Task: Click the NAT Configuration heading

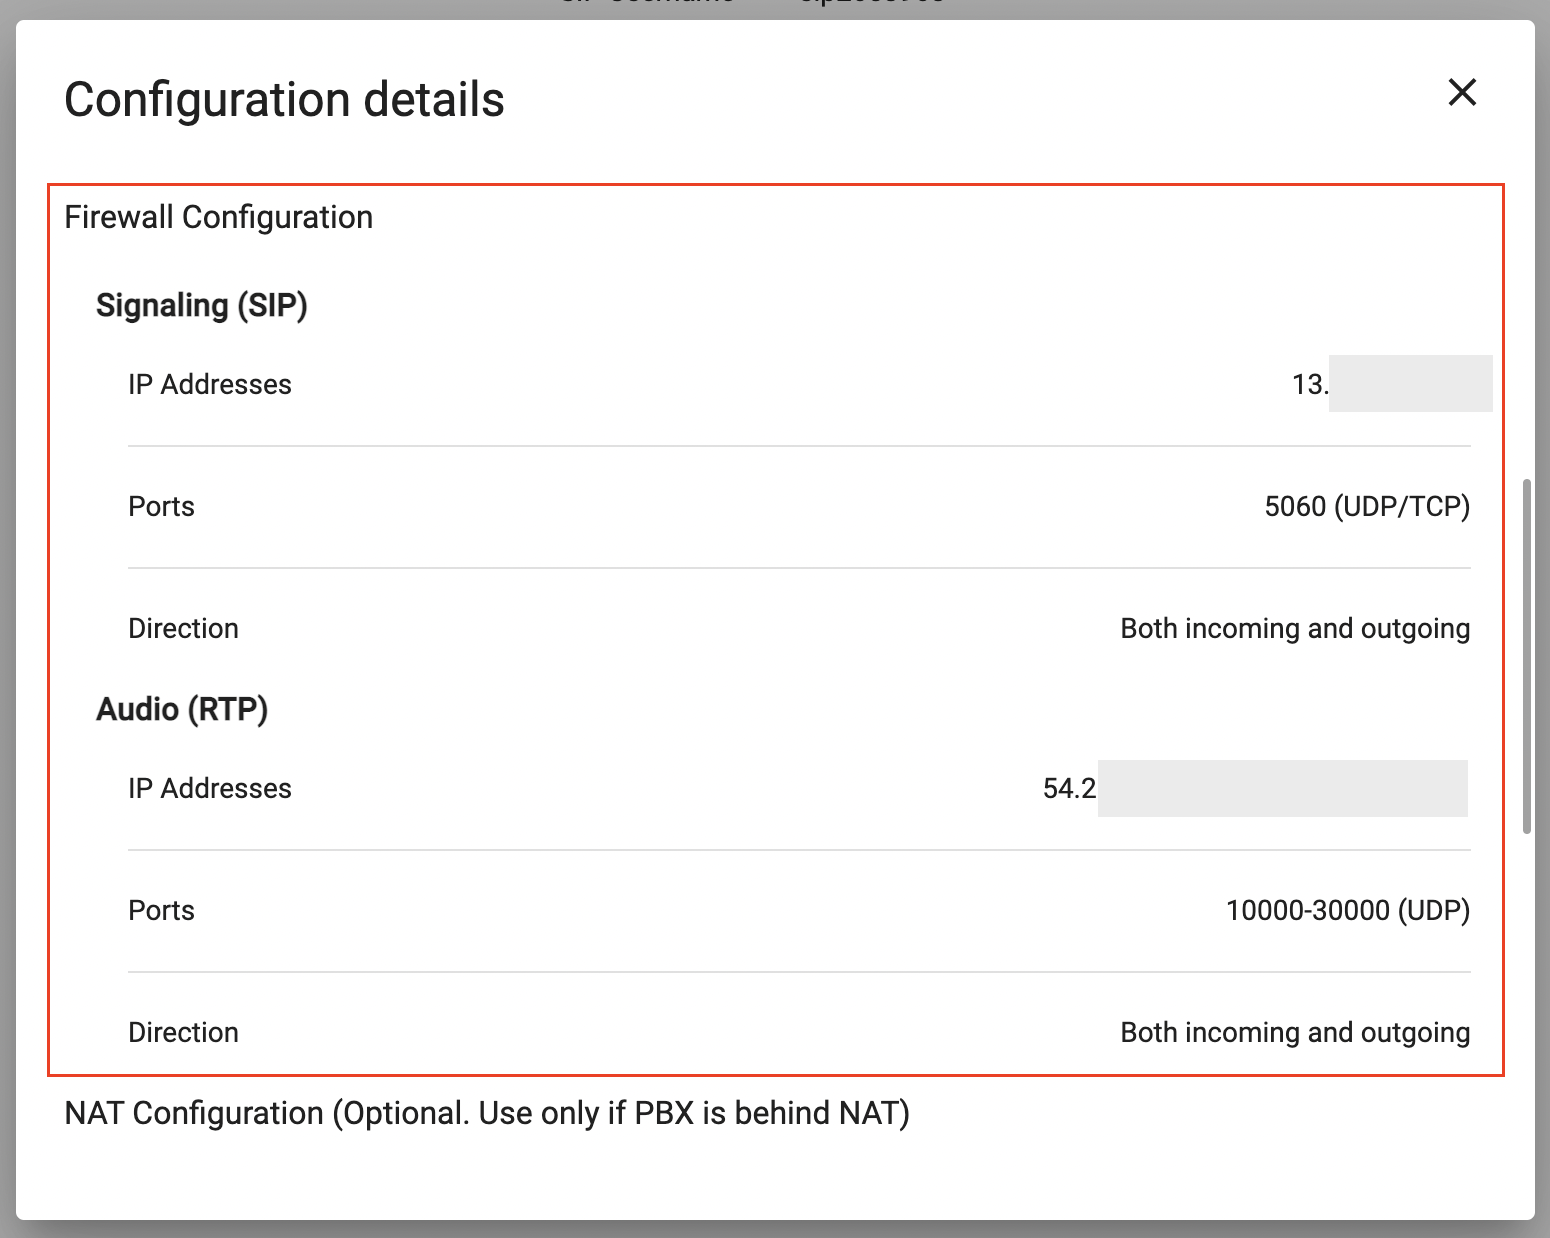Action: click(x=487, y=1113)
